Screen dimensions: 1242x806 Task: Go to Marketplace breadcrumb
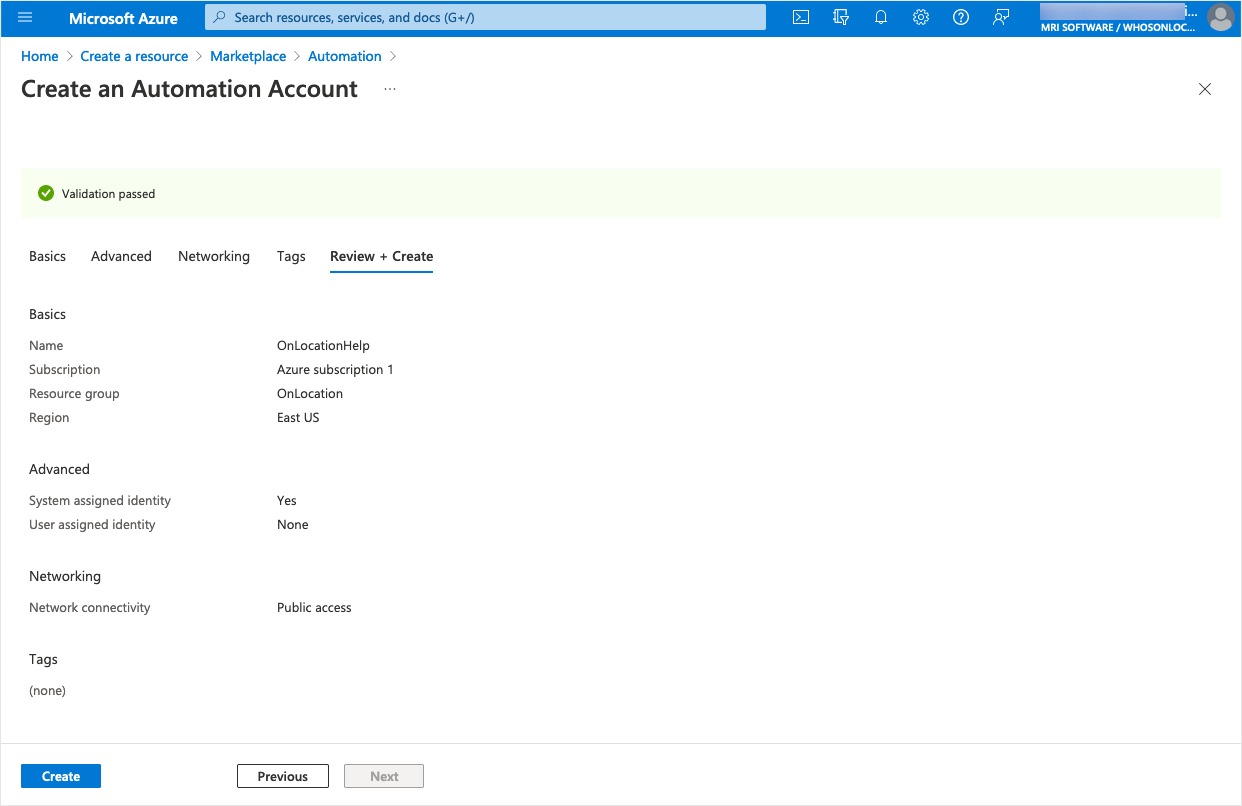(x=248, y=56)
